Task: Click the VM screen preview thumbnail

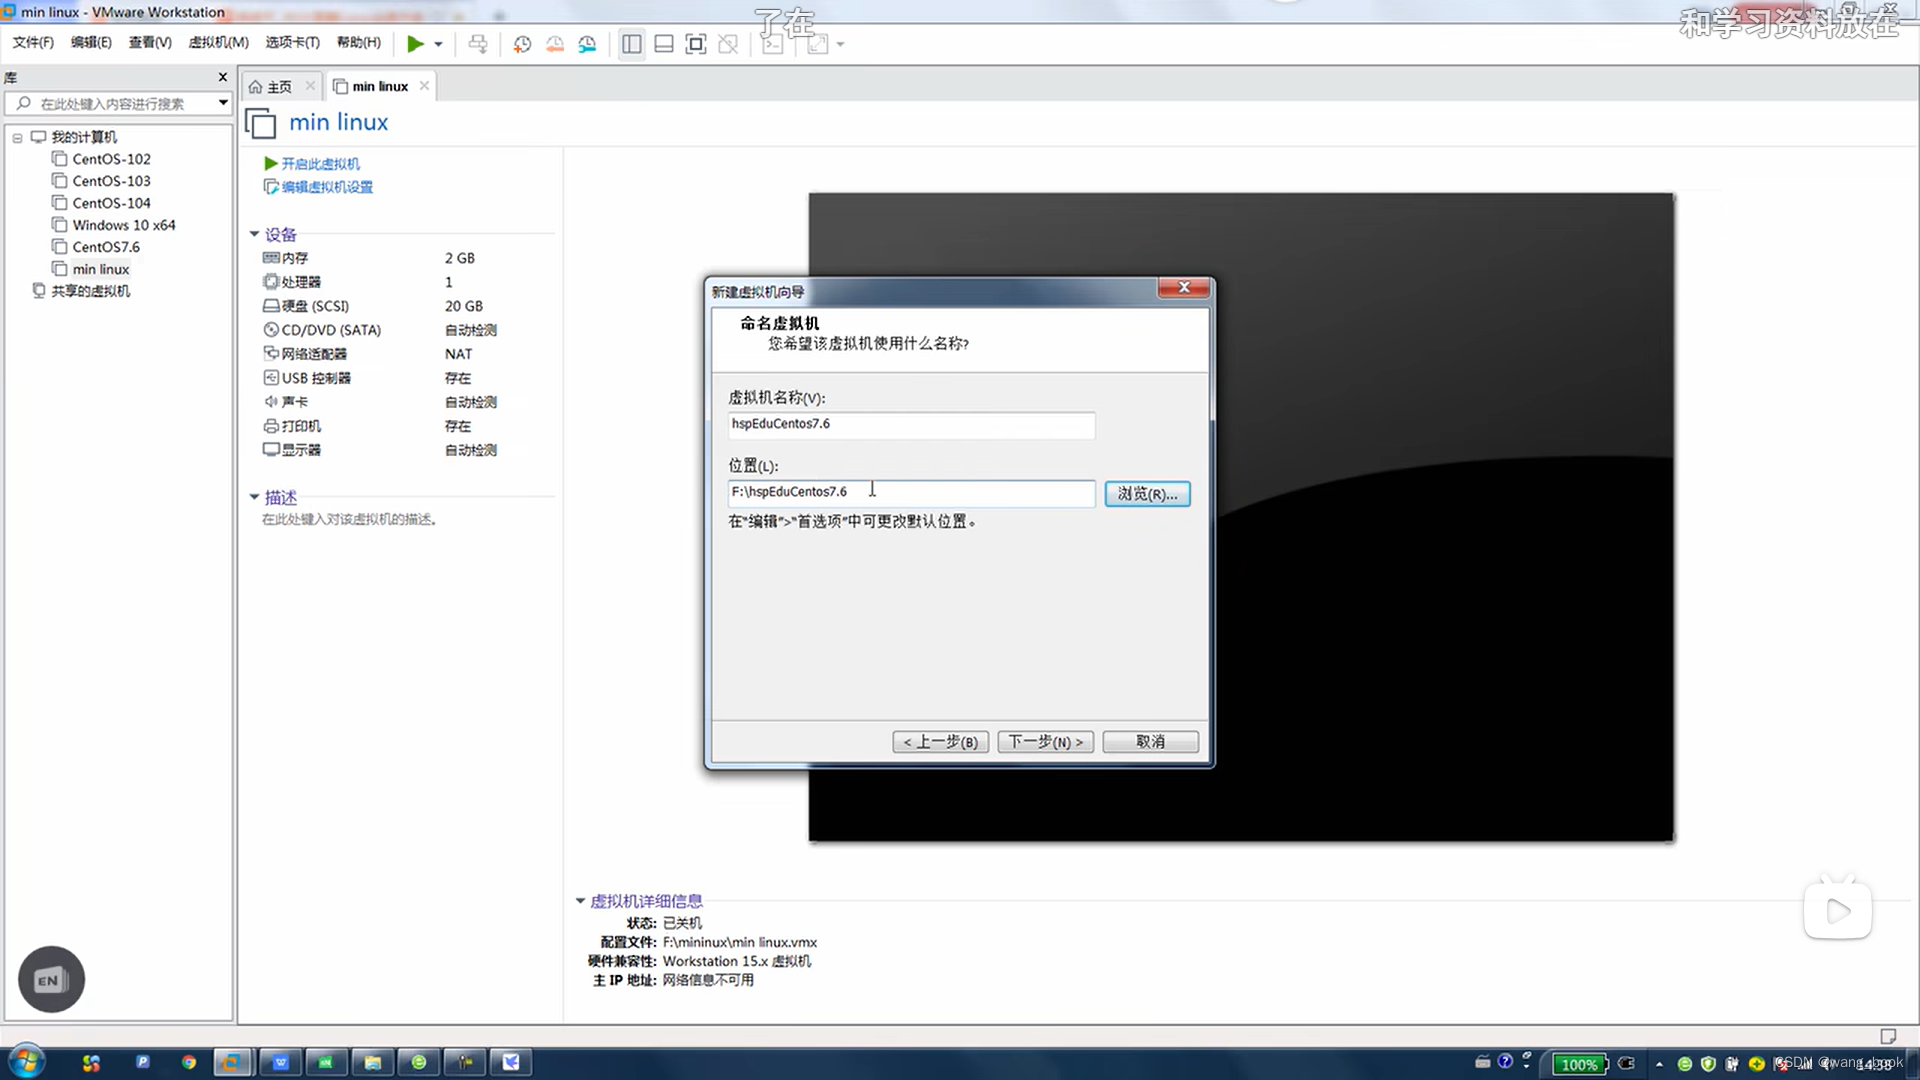Action: click(x=1241, y=517)
